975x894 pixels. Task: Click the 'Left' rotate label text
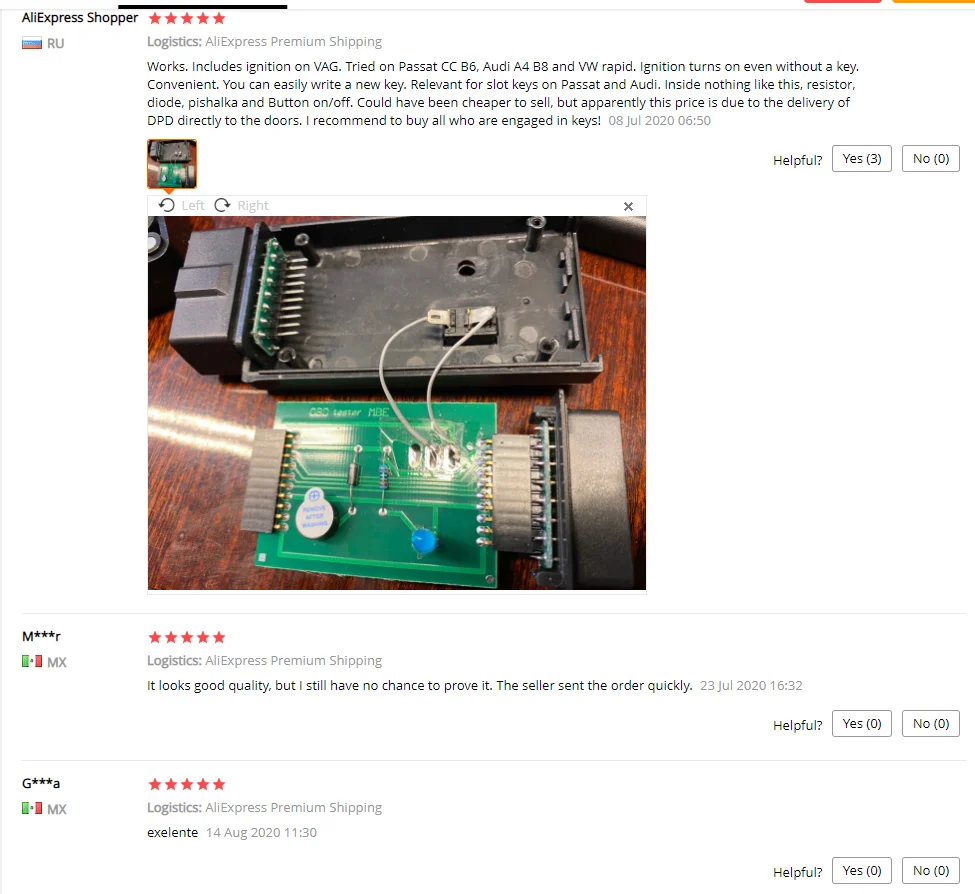(193, 205)
